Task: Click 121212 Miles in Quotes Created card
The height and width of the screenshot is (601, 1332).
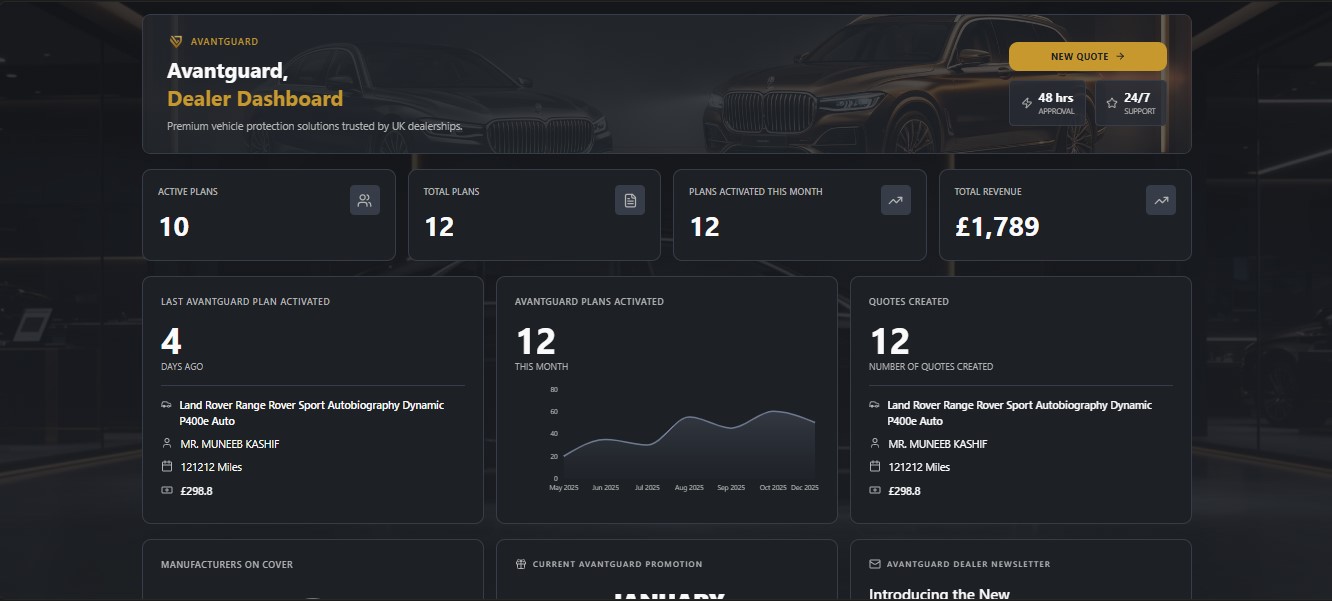Action: [918, 467]
